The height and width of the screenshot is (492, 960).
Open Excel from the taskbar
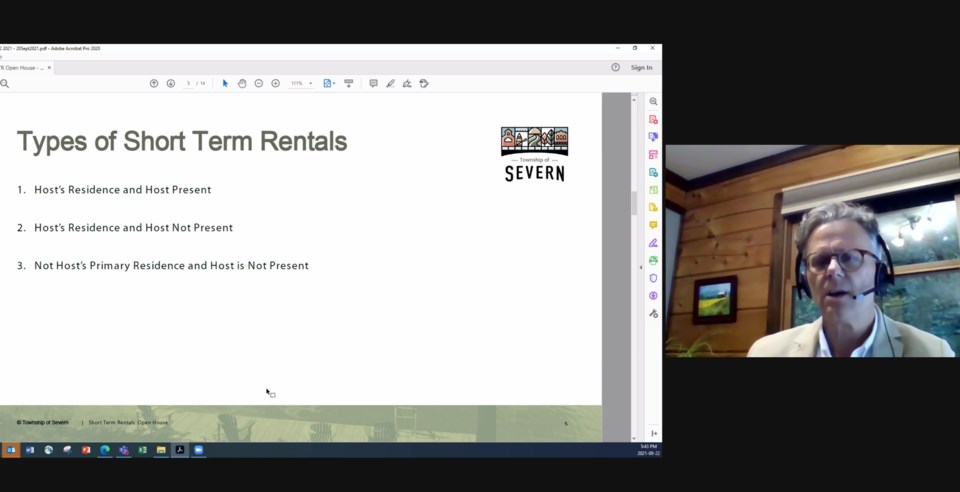click(142, 450)
